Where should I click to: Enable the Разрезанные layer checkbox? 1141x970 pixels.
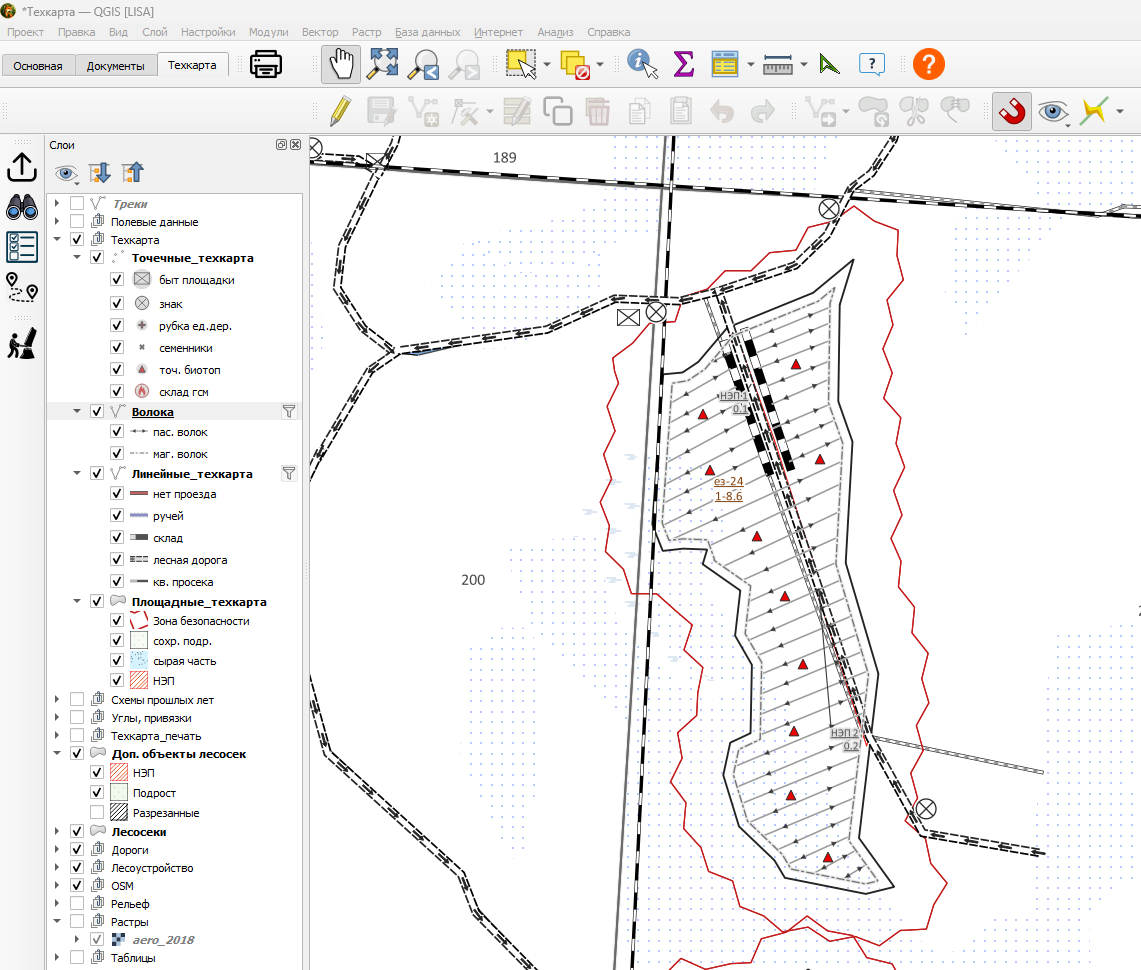[x=97, y=812]
